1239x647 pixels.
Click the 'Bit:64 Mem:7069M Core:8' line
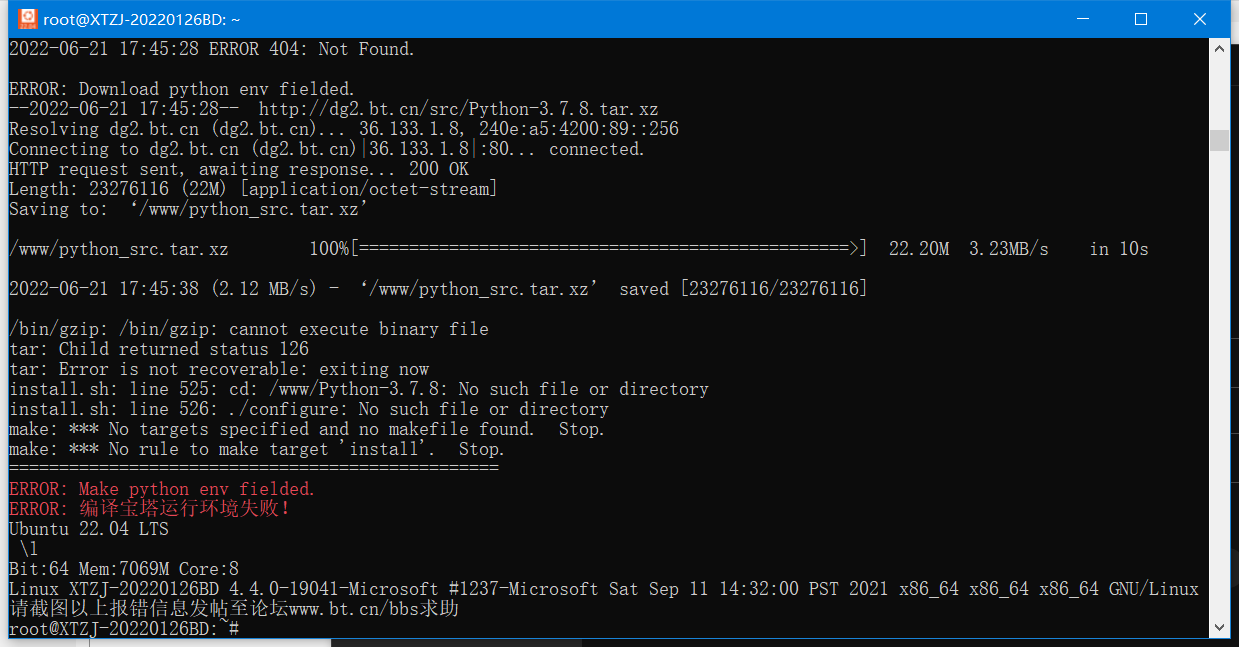pos(124,569)
